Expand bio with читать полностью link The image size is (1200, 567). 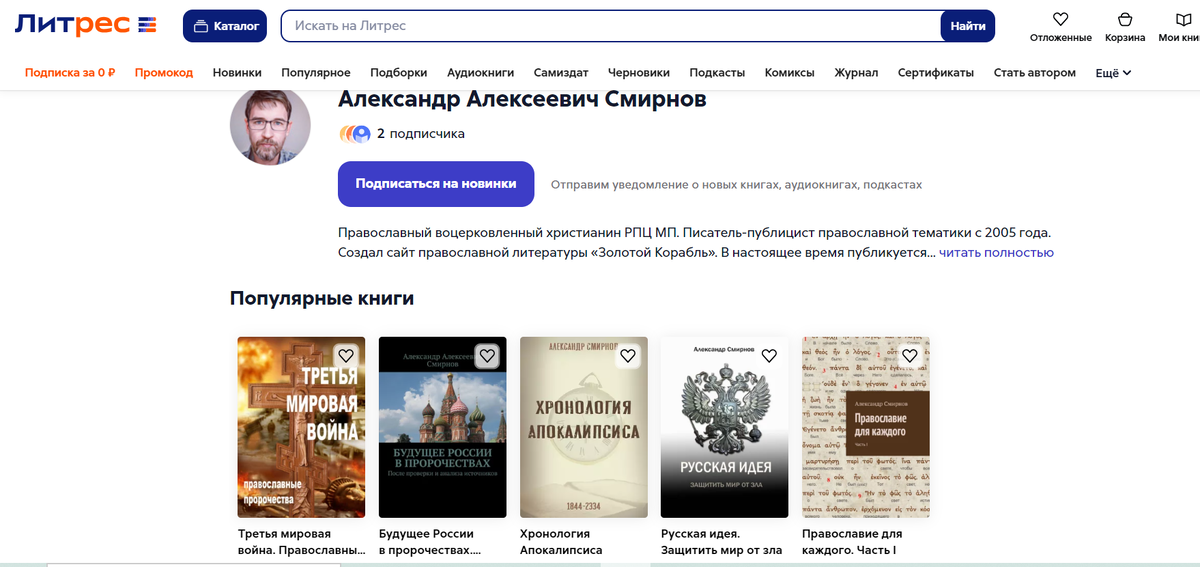(996, 253)
